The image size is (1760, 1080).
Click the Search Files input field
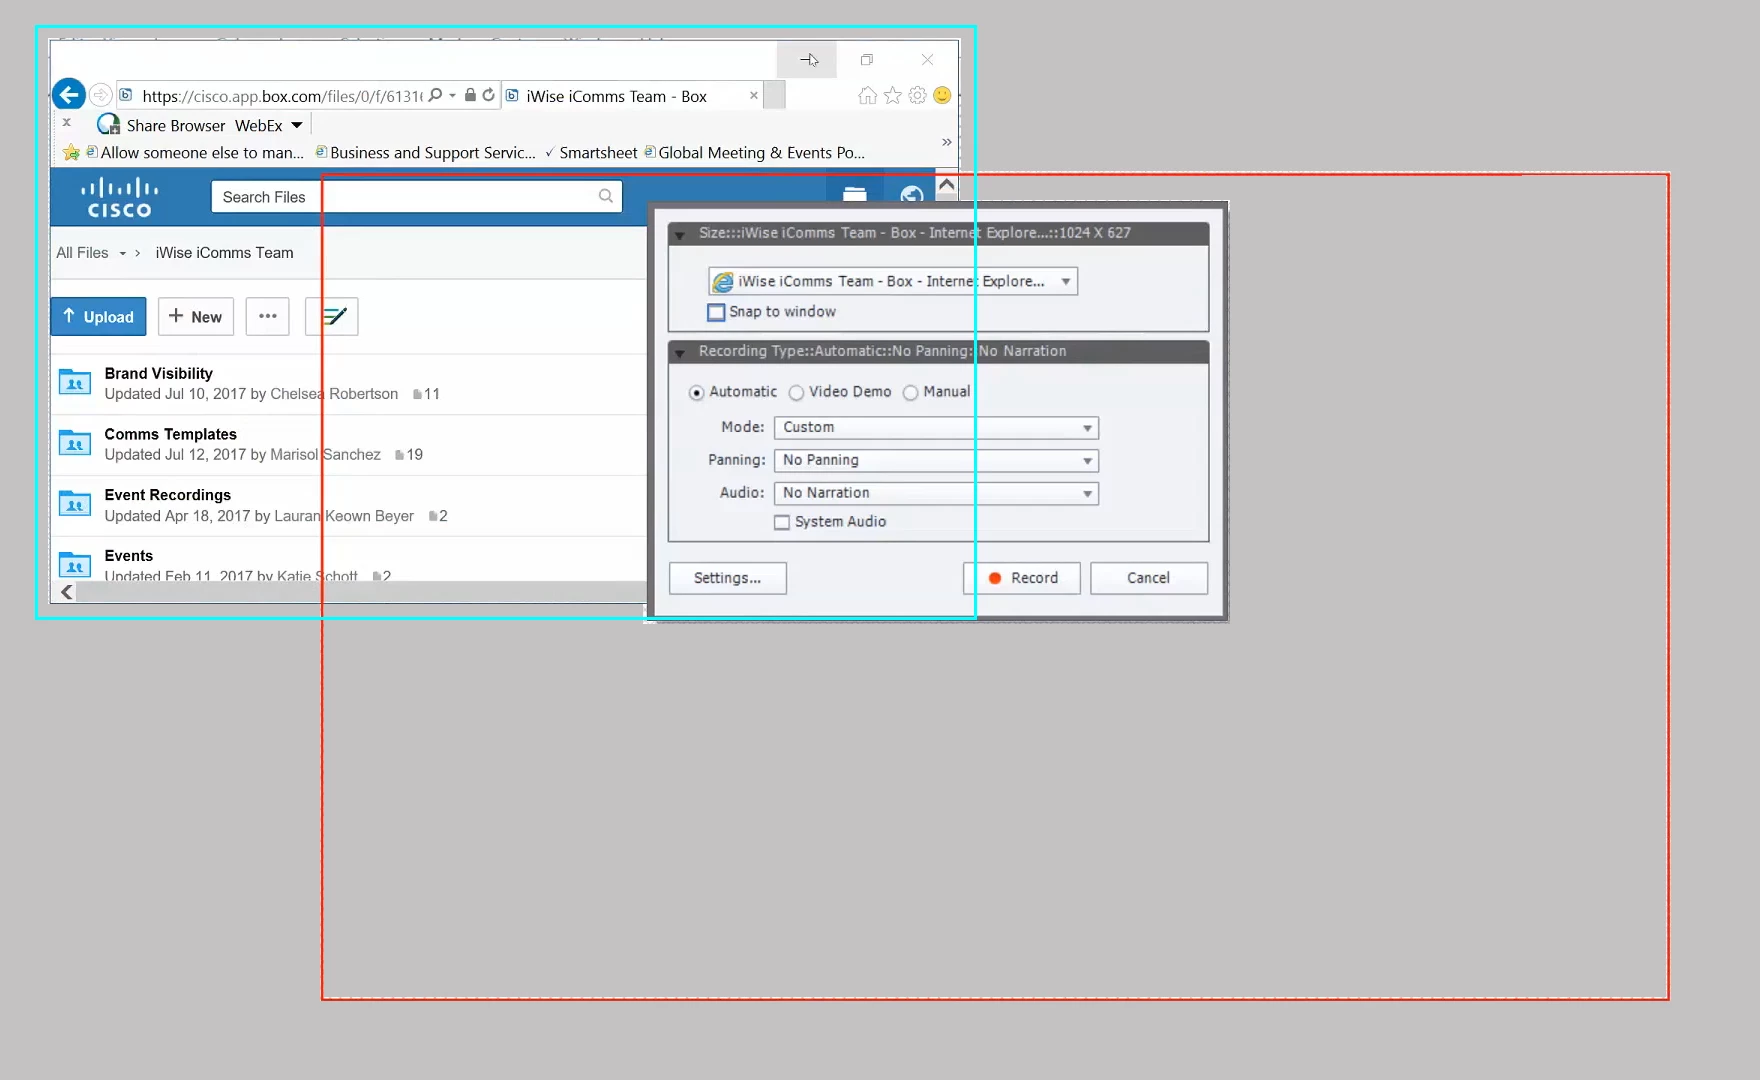tap(417, 196)
